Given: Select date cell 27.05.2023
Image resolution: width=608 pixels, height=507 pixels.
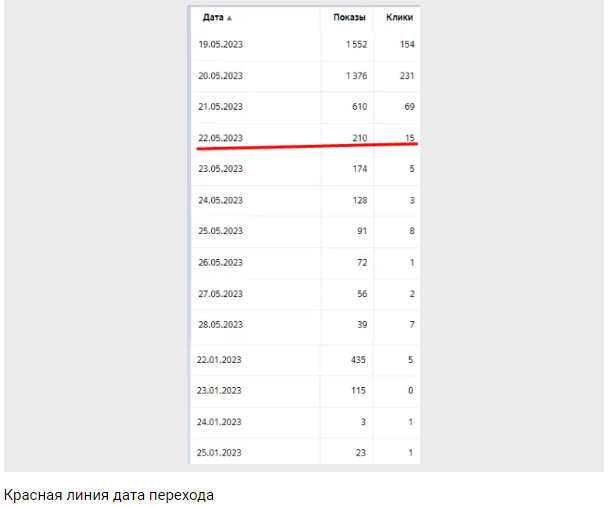Looking at the screenshot, I should pyautogui.click(x=221, y=294).
